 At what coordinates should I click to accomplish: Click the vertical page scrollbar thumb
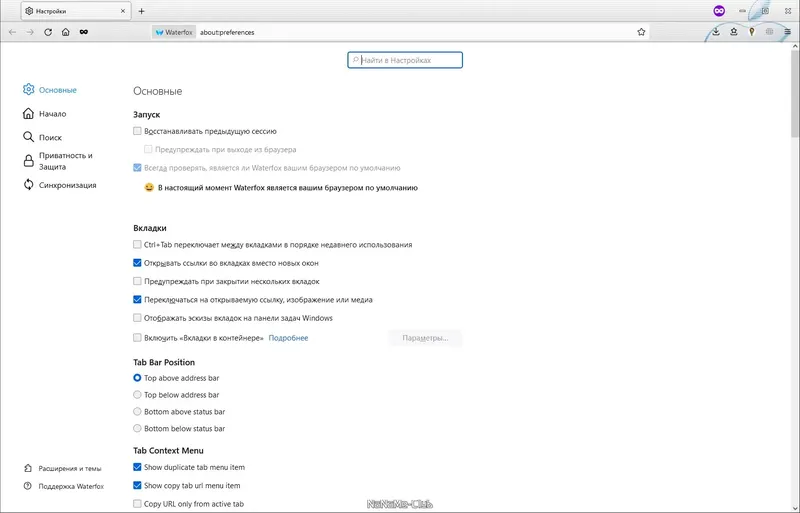[x=795, y=93]
